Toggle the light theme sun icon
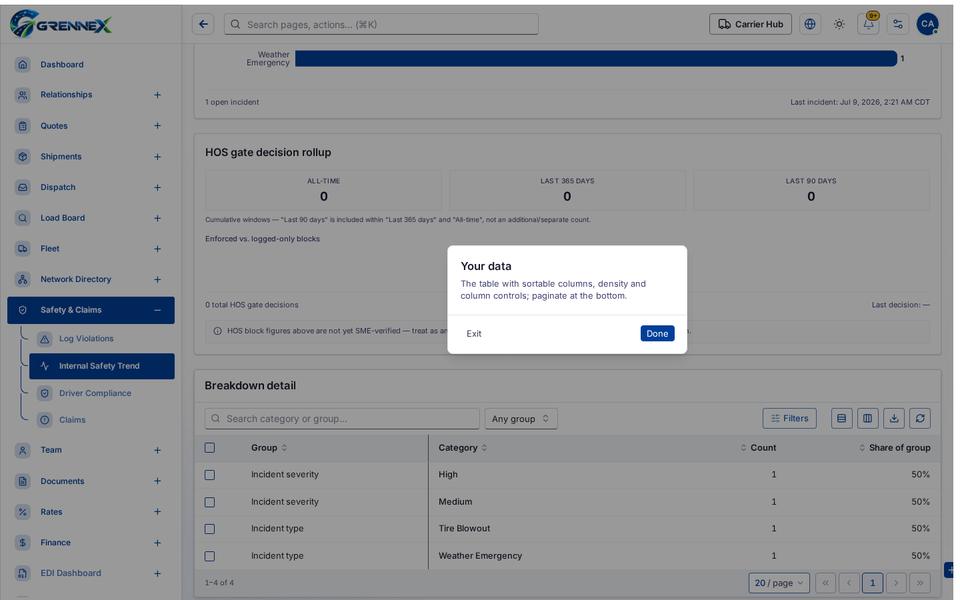Screen dimensions: 960x600 coord(839,24)
